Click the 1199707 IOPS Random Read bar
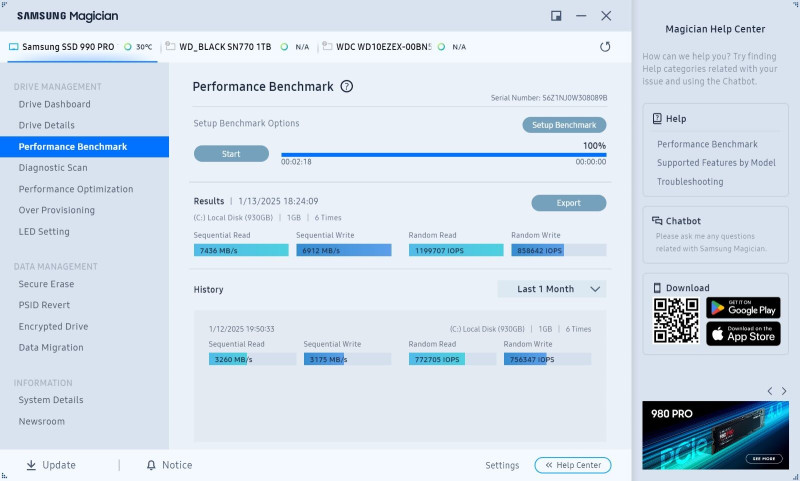This screenshot has width=800, height=481. (456, 250)
